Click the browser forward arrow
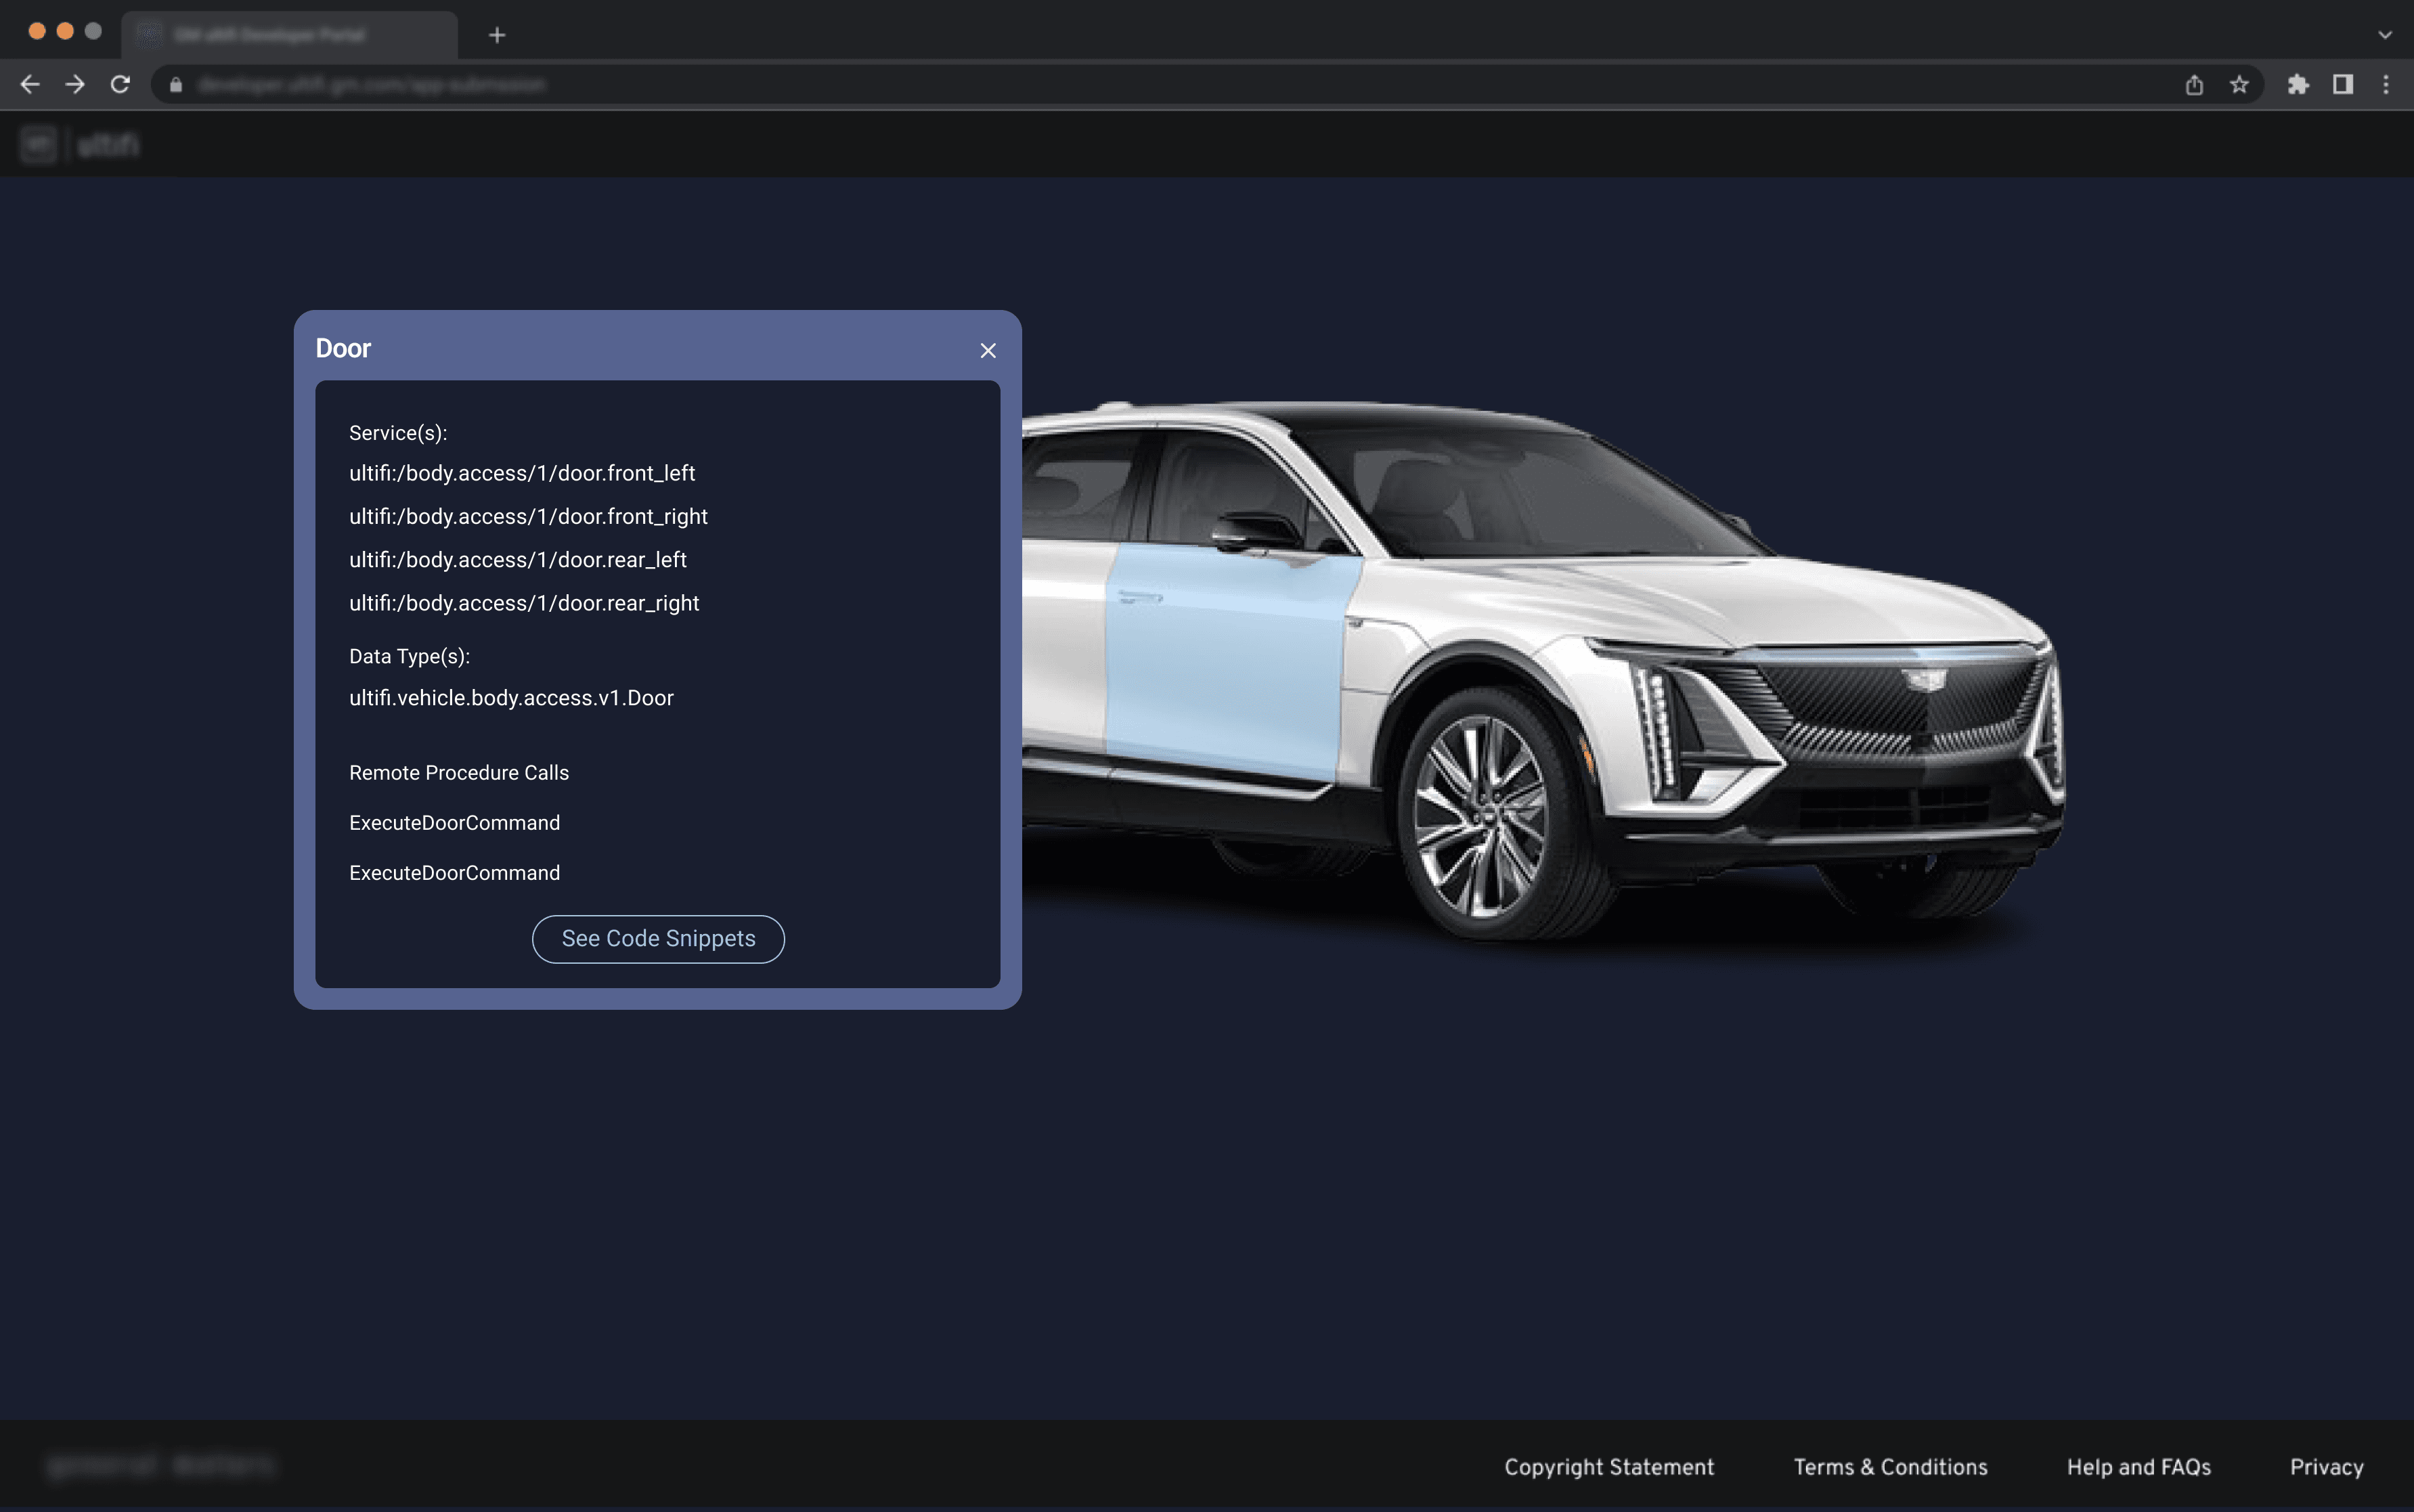The image size is (2414, 1512). click(x=75, y=85)
